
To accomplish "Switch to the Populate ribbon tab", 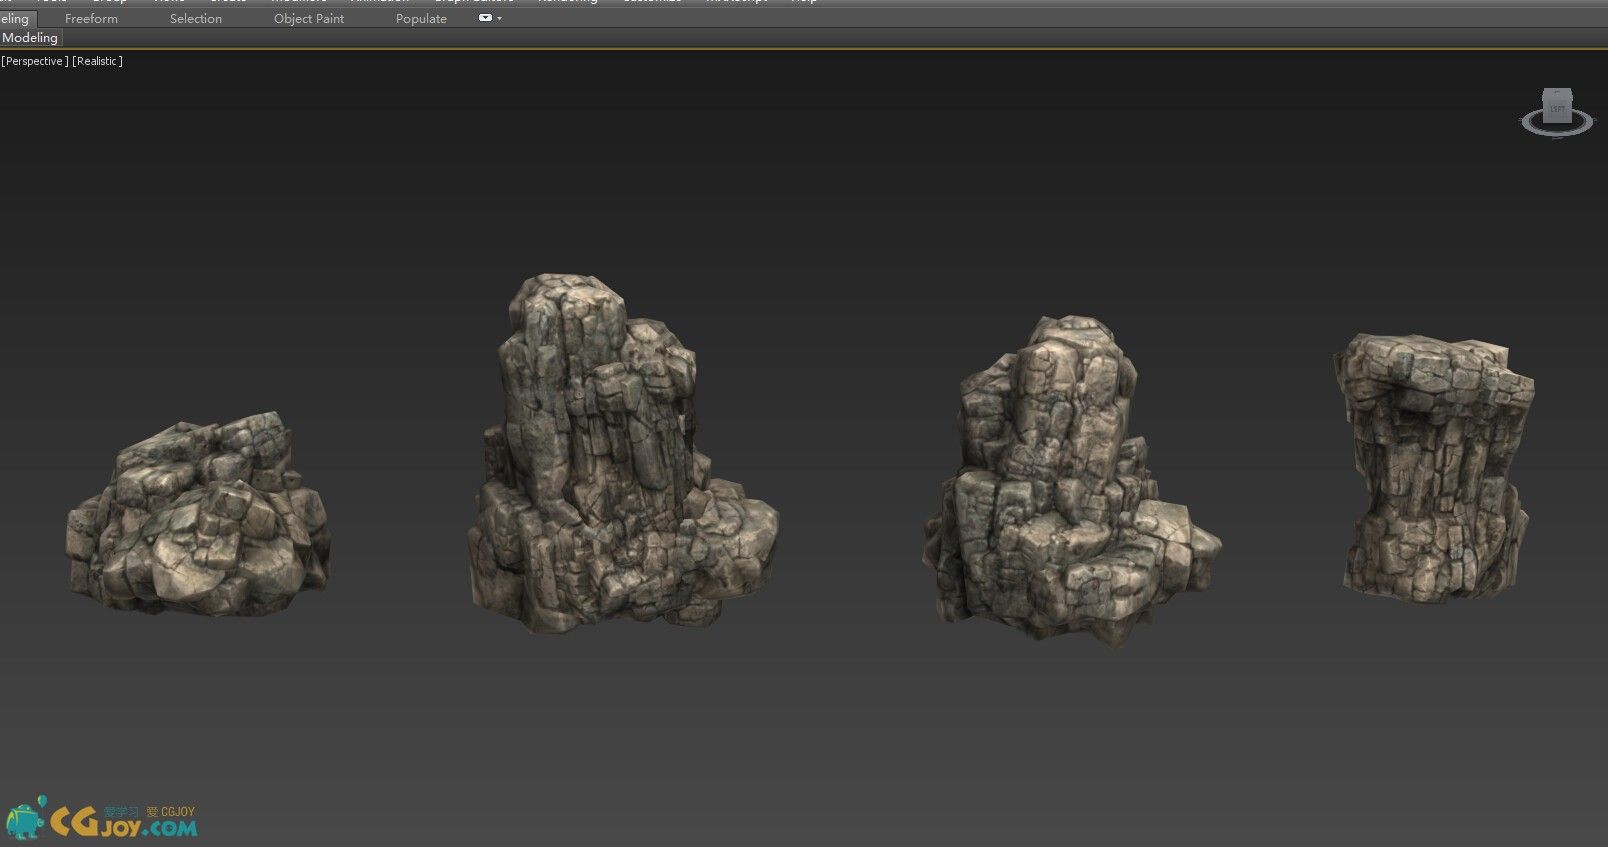I will 421,19.
